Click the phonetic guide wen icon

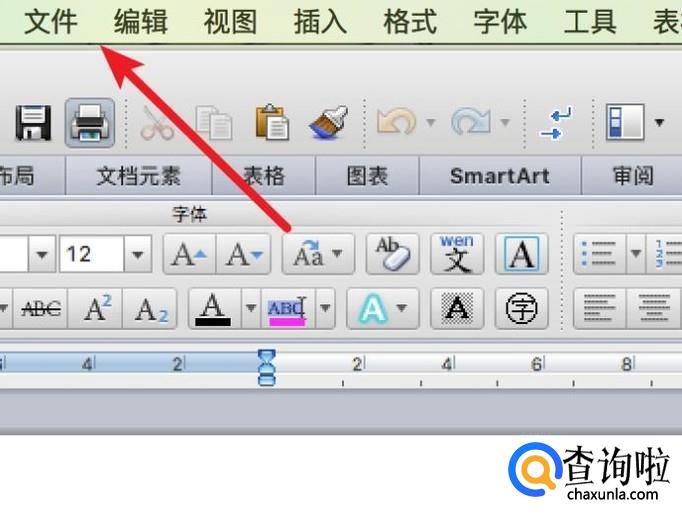point(457,254)
